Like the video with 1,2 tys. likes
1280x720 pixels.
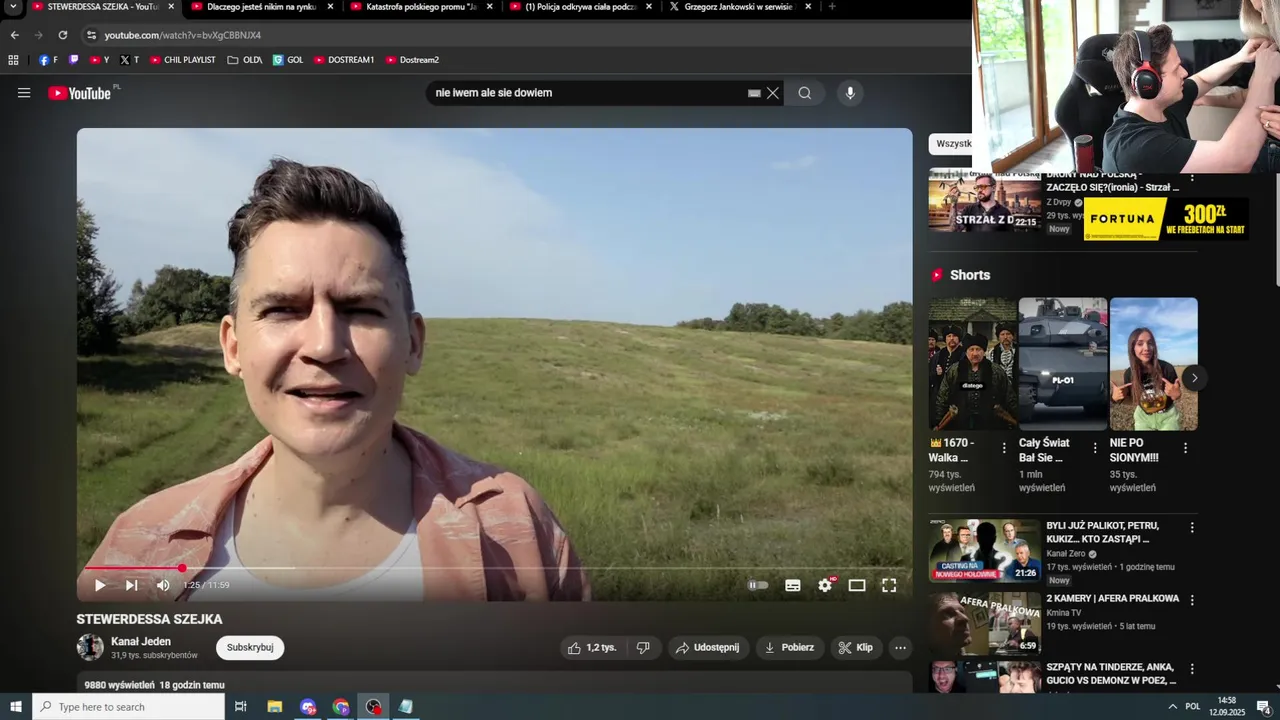[x=592, y=648]
